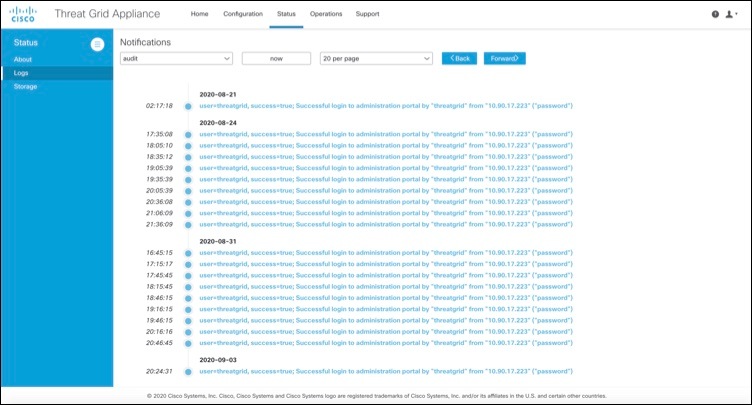752x405 pixels.
Task: Click the 18:46:15 timestamp
Action: pyautogui.click(x=159, y=298)
